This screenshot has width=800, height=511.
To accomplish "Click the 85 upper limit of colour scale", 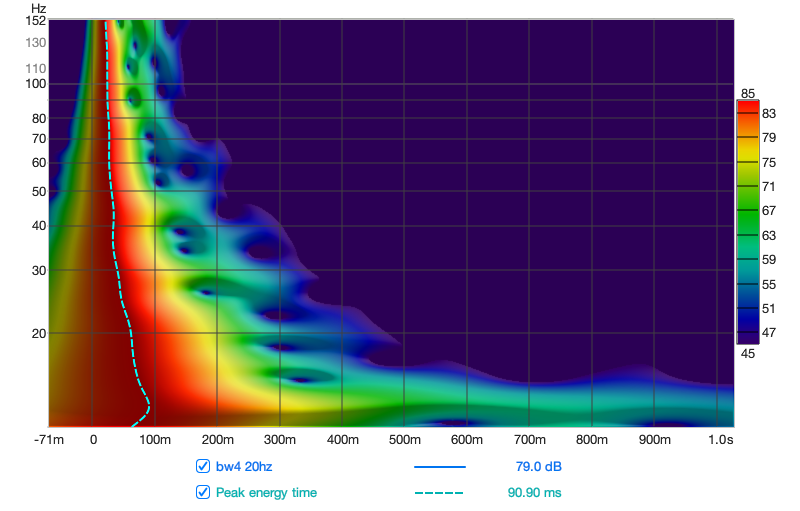I will [748, 93].
